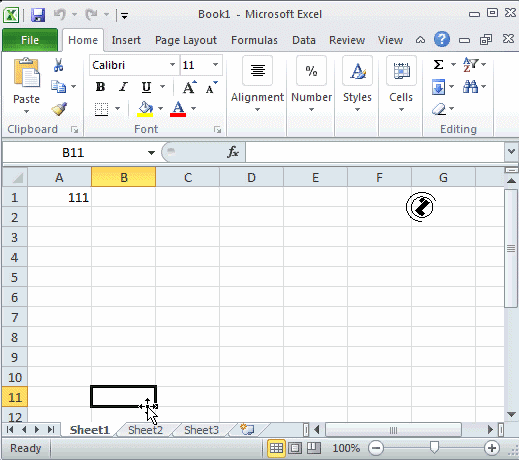Screen dimensions: 519x460
Task: Toggle Italic formatting
Action: coord(123,87)
